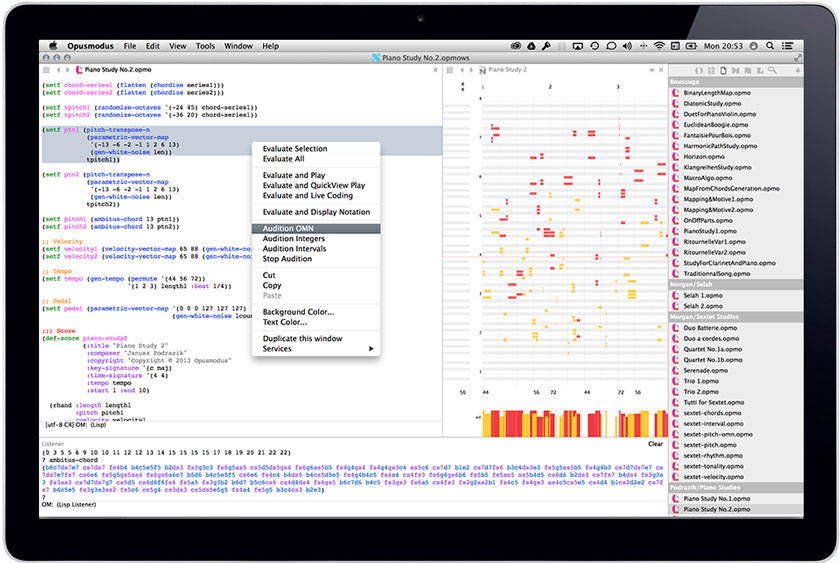This screenshot has height=563, width=840.
Task: Select the Morgan/Sextet Studies group header
Action: [x=736, y=317]
